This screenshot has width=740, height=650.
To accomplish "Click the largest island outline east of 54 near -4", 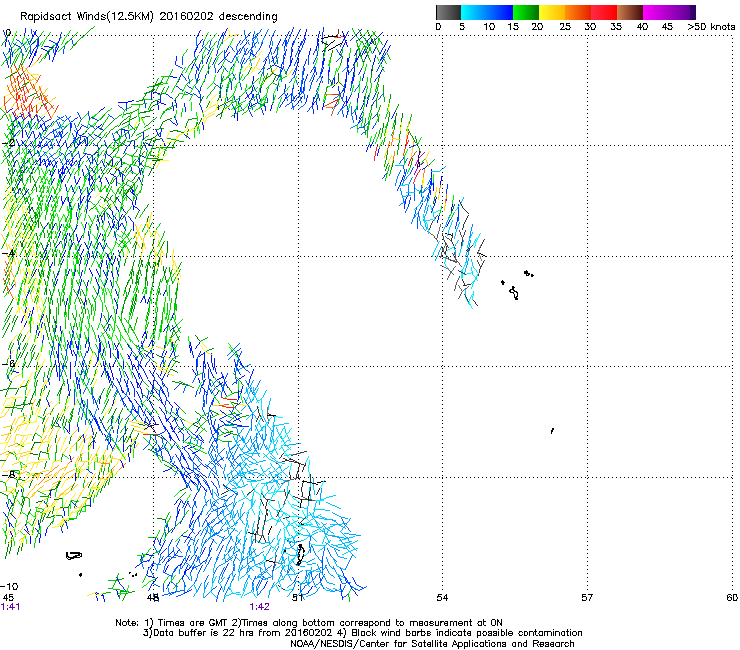I will tap(514, 293).
